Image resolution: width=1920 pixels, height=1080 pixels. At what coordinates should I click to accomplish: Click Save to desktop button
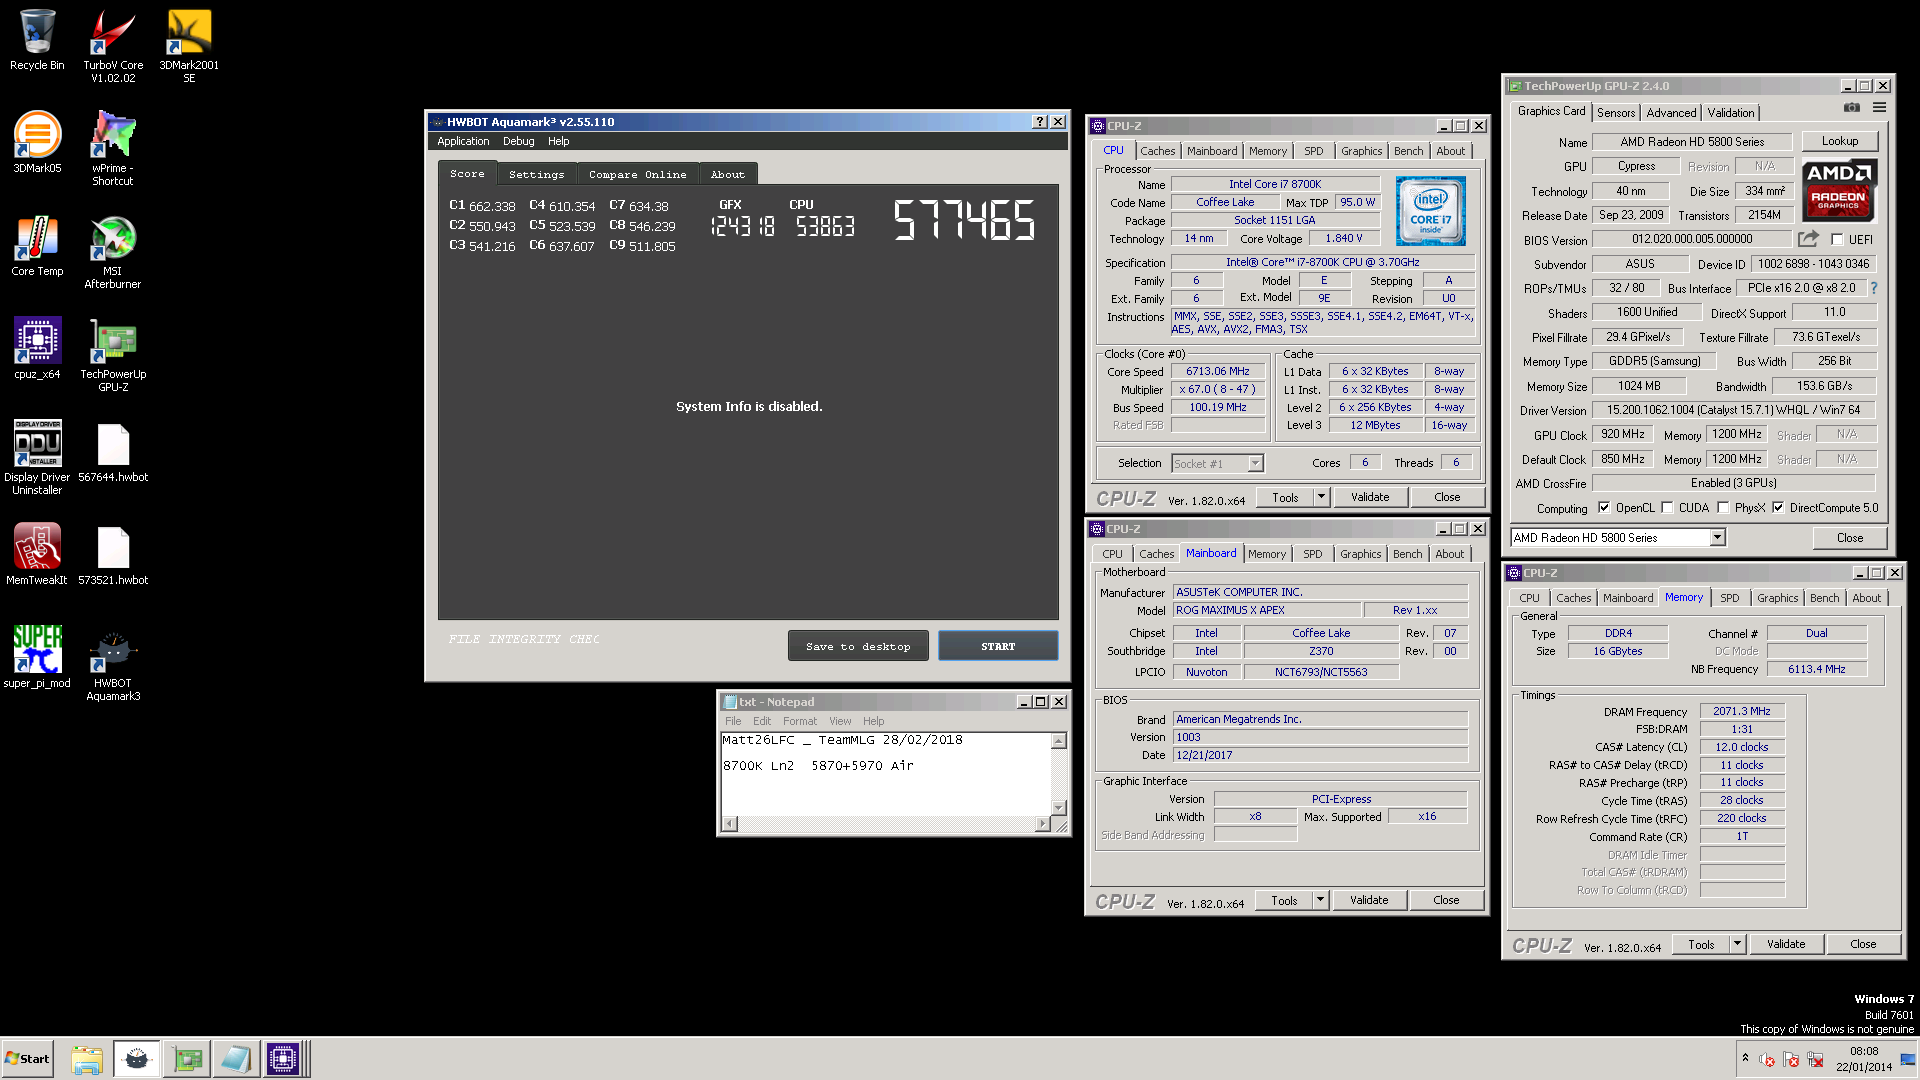point(858,646)
